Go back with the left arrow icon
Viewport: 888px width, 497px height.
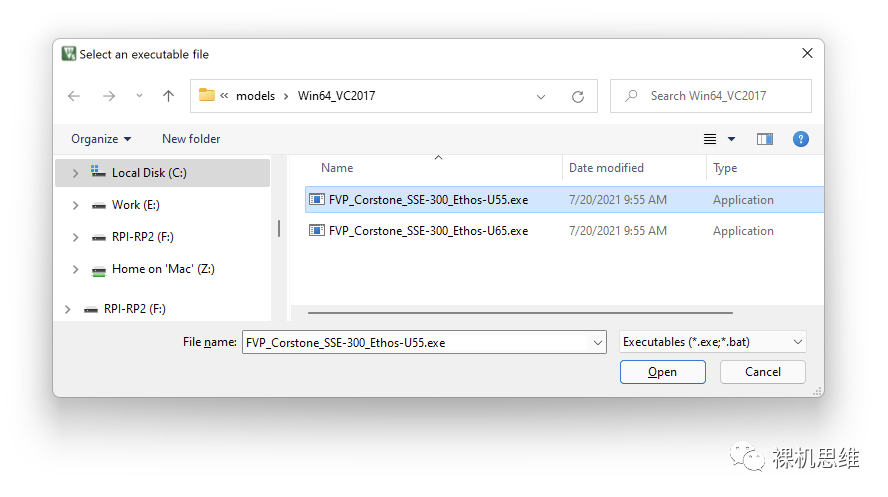pyautogui.click(x=74, y=96)
